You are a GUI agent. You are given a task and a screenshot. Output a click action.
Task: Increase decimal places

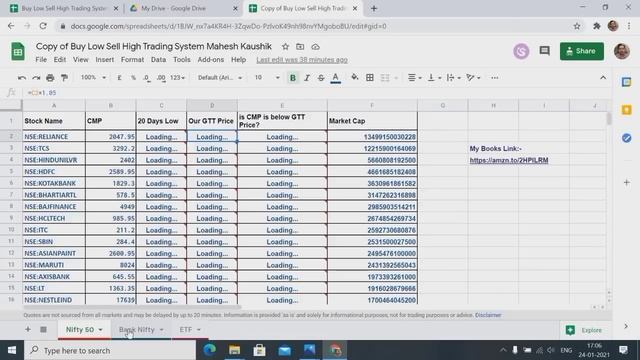[161, 78]
